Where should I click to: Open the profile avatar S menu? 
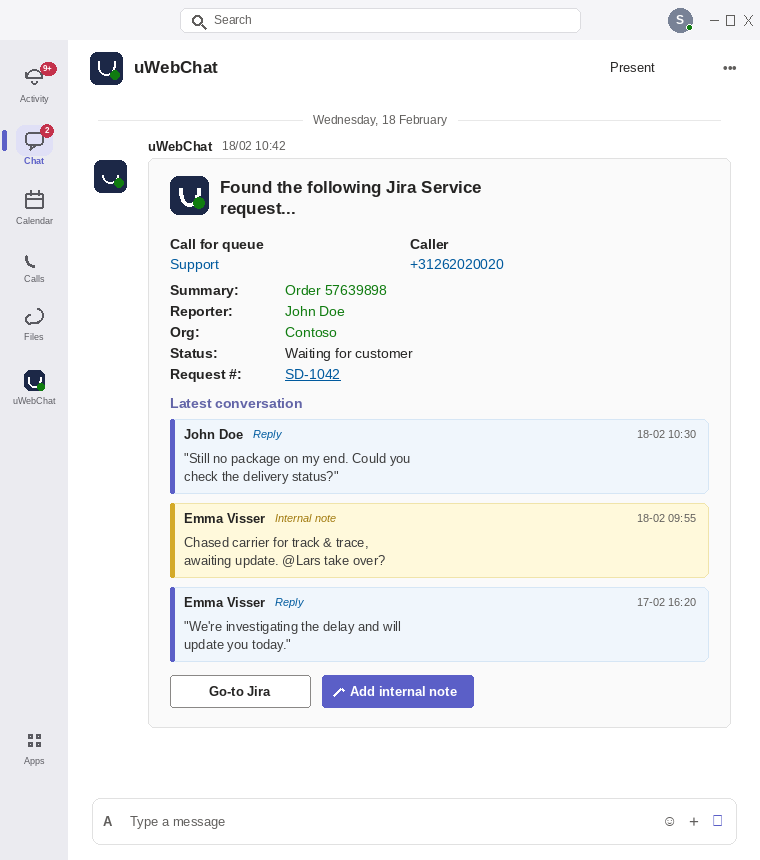[x=680, y=20]
